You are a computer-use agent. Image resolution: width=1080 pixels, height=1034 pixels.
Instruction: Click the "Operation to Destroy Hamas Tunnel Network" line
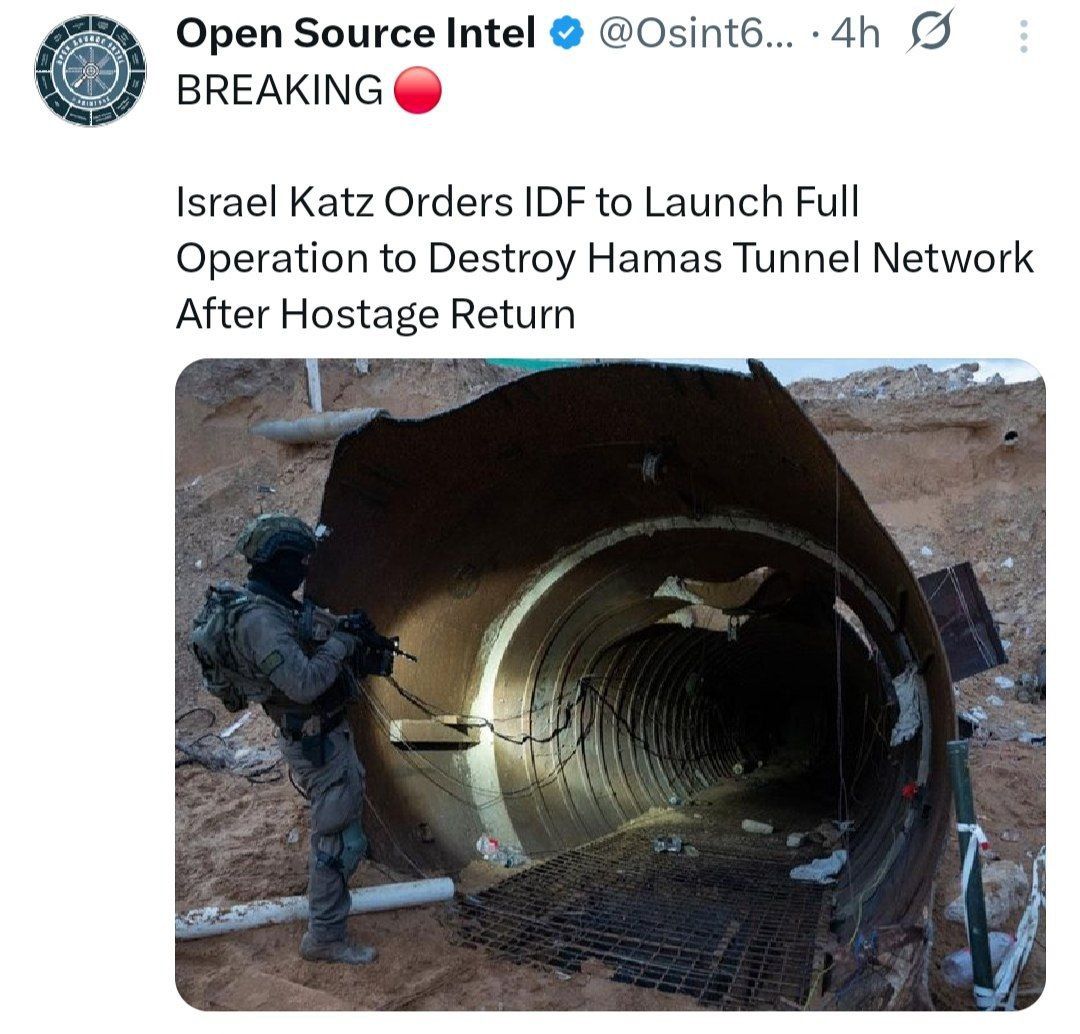click(605, 259)
